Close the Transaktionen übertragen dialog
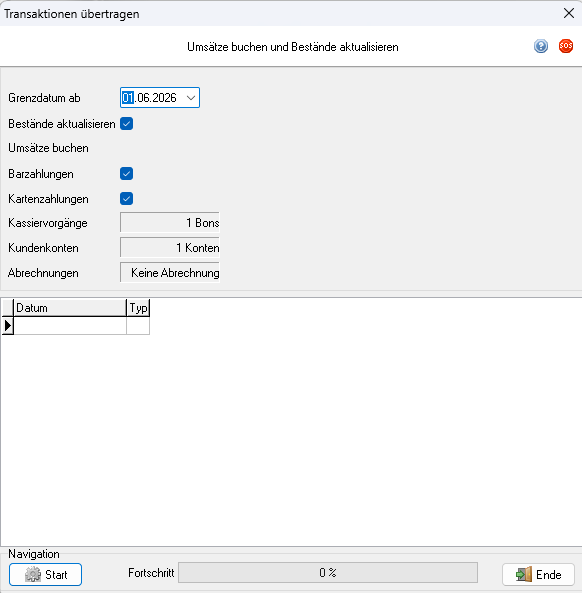This screenshot has width=582, height=593. tap(568, 13)
